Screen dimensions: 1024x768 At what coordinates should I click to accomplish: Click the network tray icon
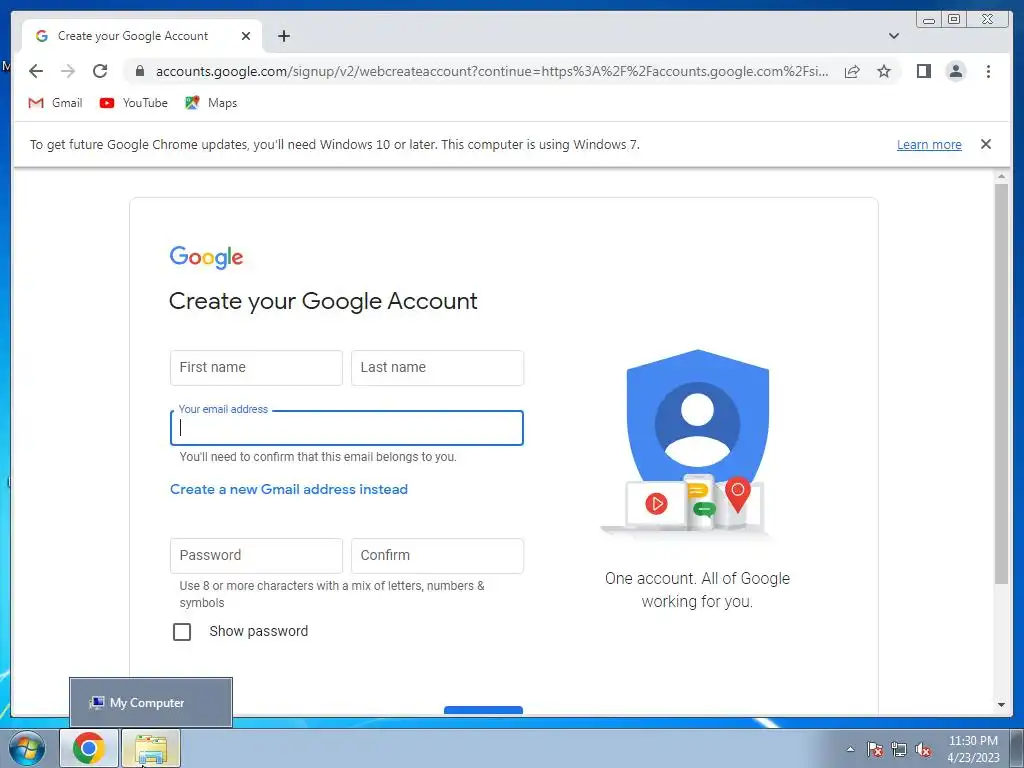(899, 749)
